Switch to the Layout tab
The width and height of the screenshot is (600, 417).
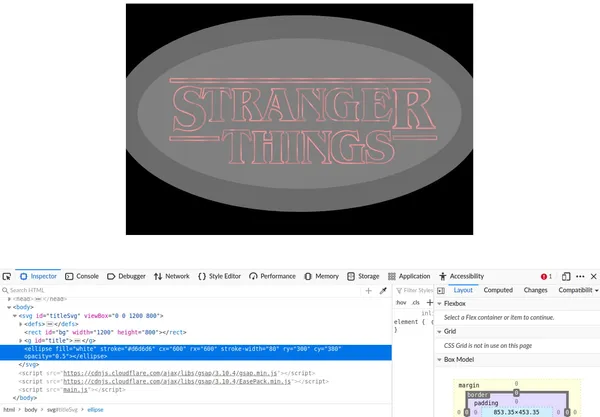[463, 290]
